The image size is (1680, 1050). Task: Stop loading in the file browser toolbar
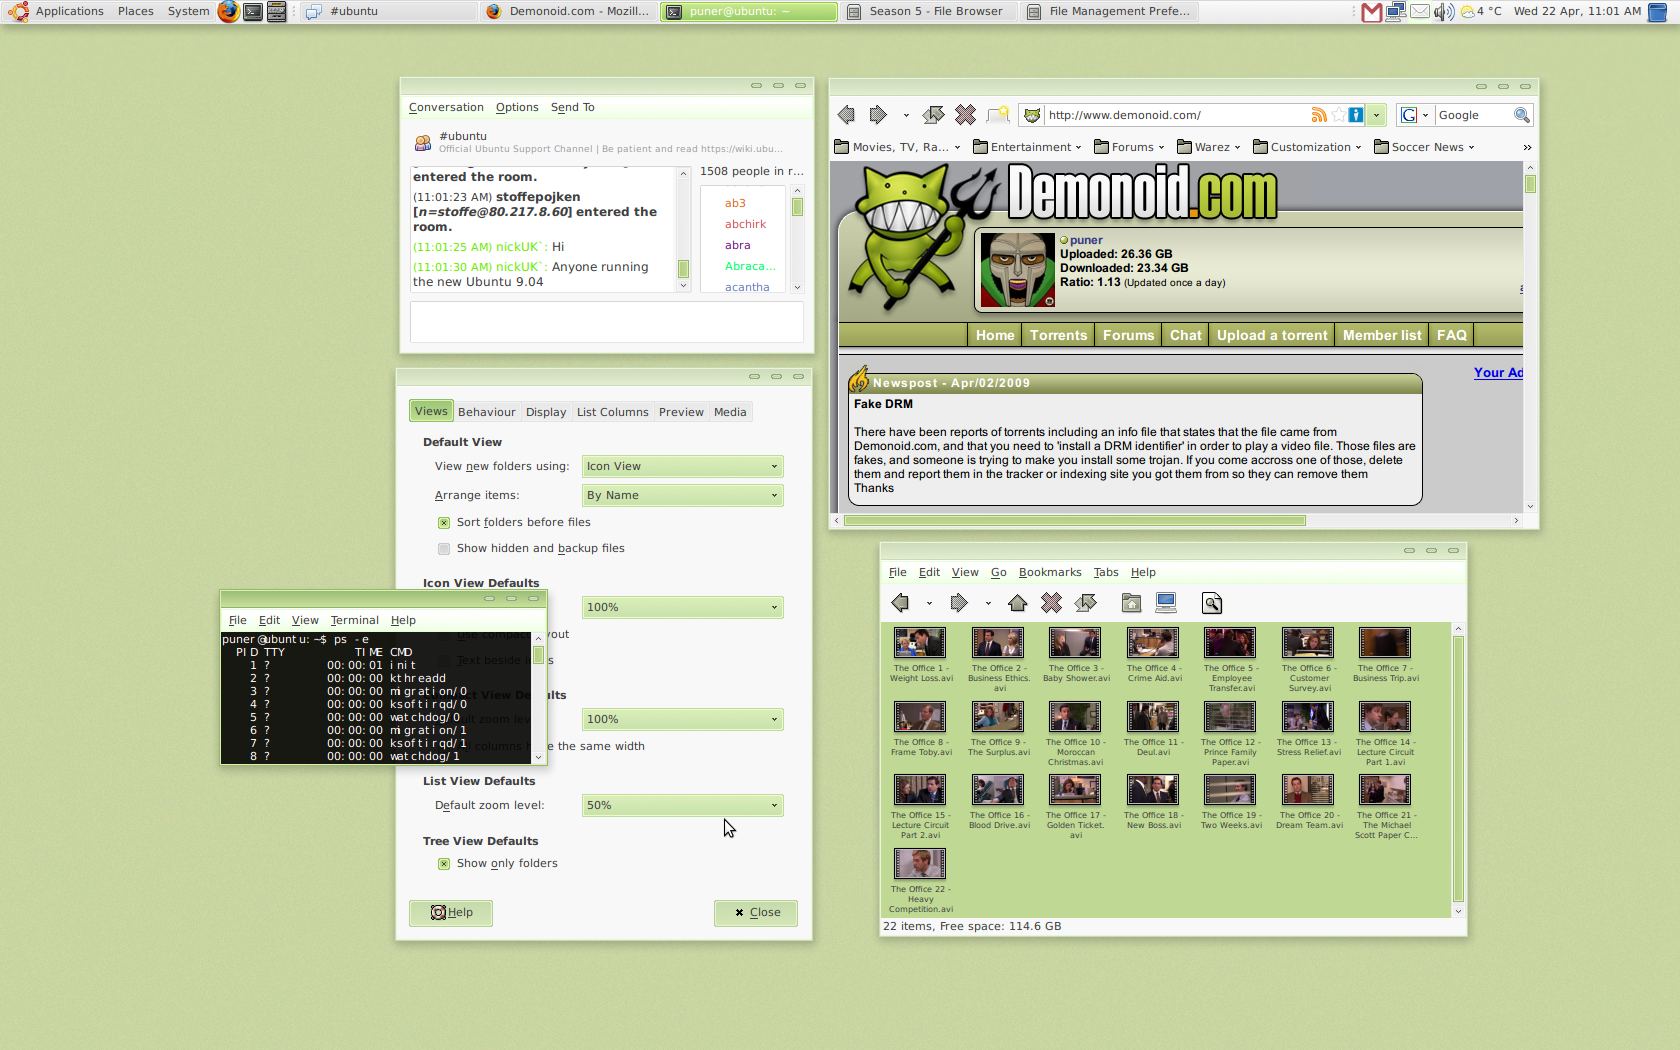1051,603
